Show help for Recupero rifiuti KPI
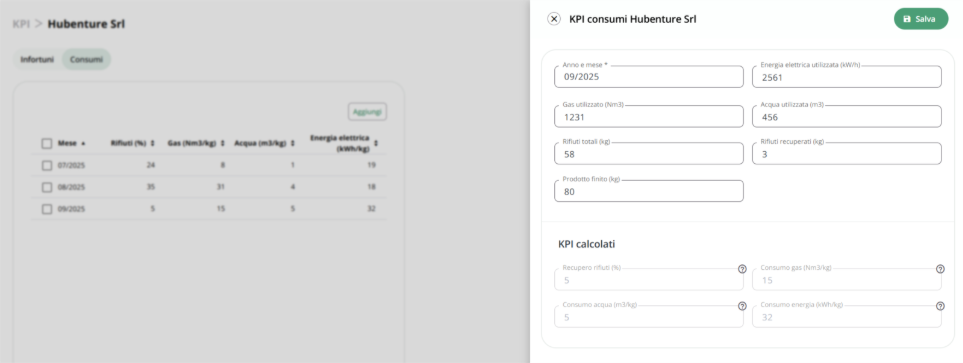The height and width of the screenshot is (363, 963). point(742,269)
